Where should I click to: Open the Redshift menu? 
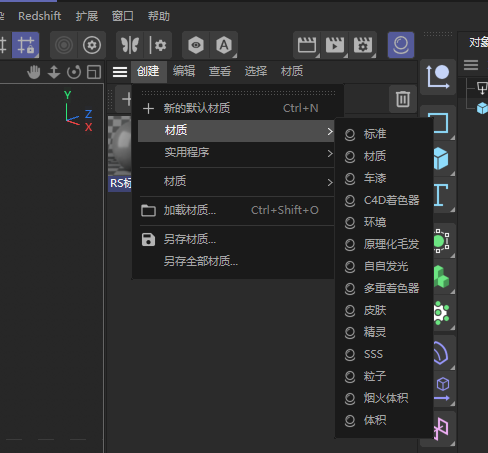(x=39, y=16)
